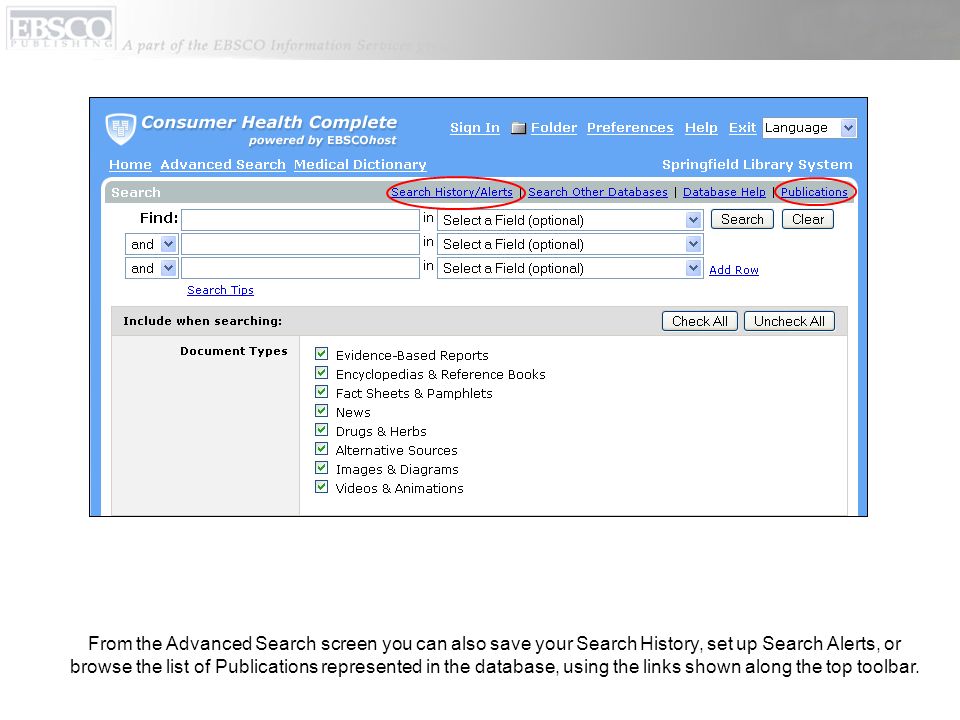
Task: Click the 'Include when searching:' heading
Action: [x=203, y=321]
